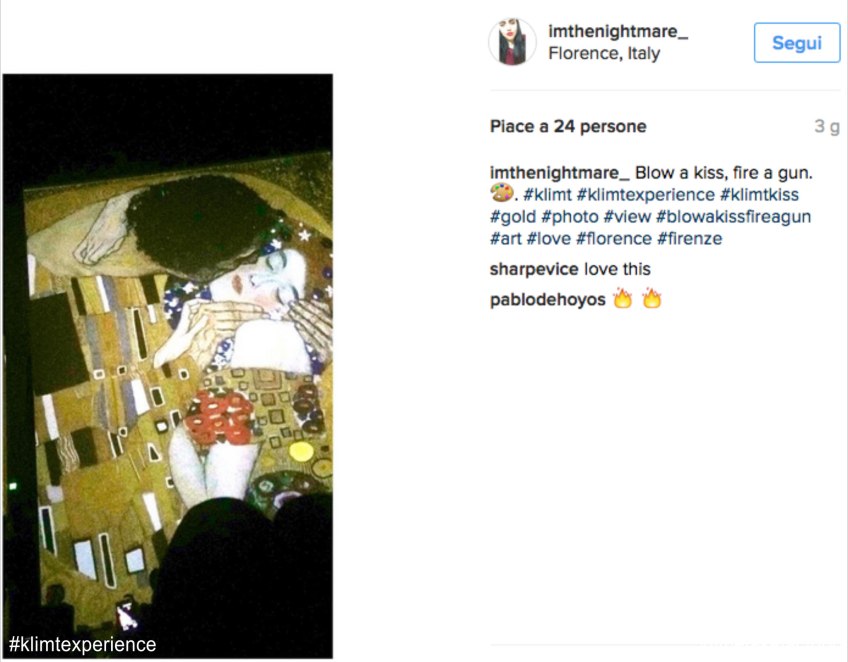Open the Florence, Italy location link

coord(604,54)
